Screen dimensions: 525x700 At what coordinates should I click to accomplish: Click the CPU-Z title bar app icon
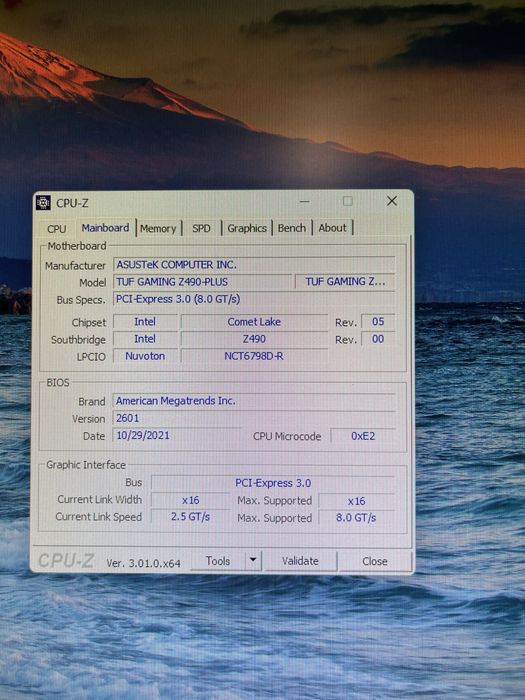pos(43,203)
